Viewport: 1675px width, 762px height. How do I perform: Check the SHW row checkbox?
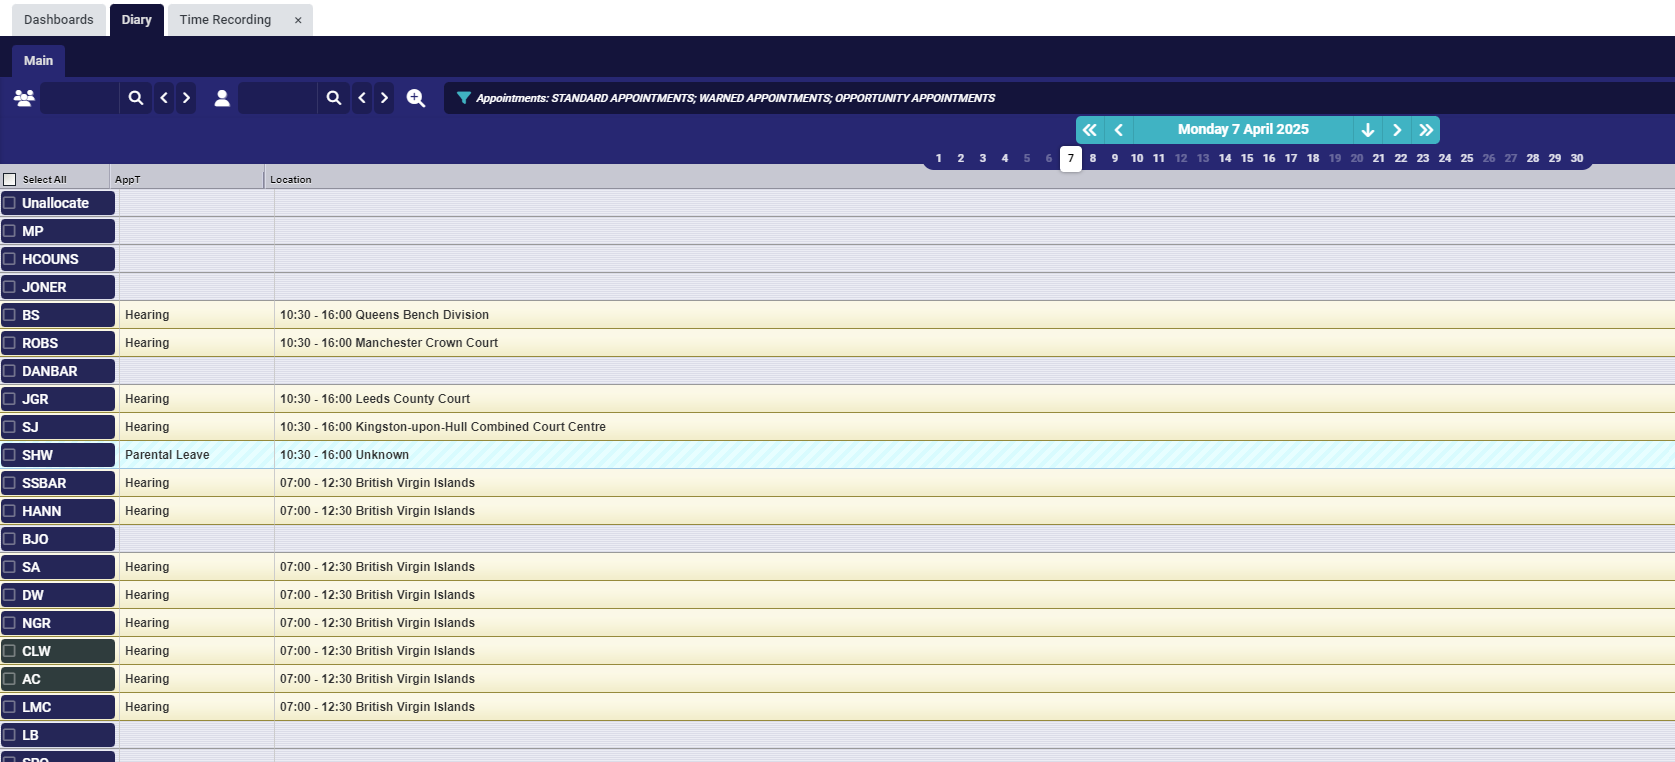10,455
